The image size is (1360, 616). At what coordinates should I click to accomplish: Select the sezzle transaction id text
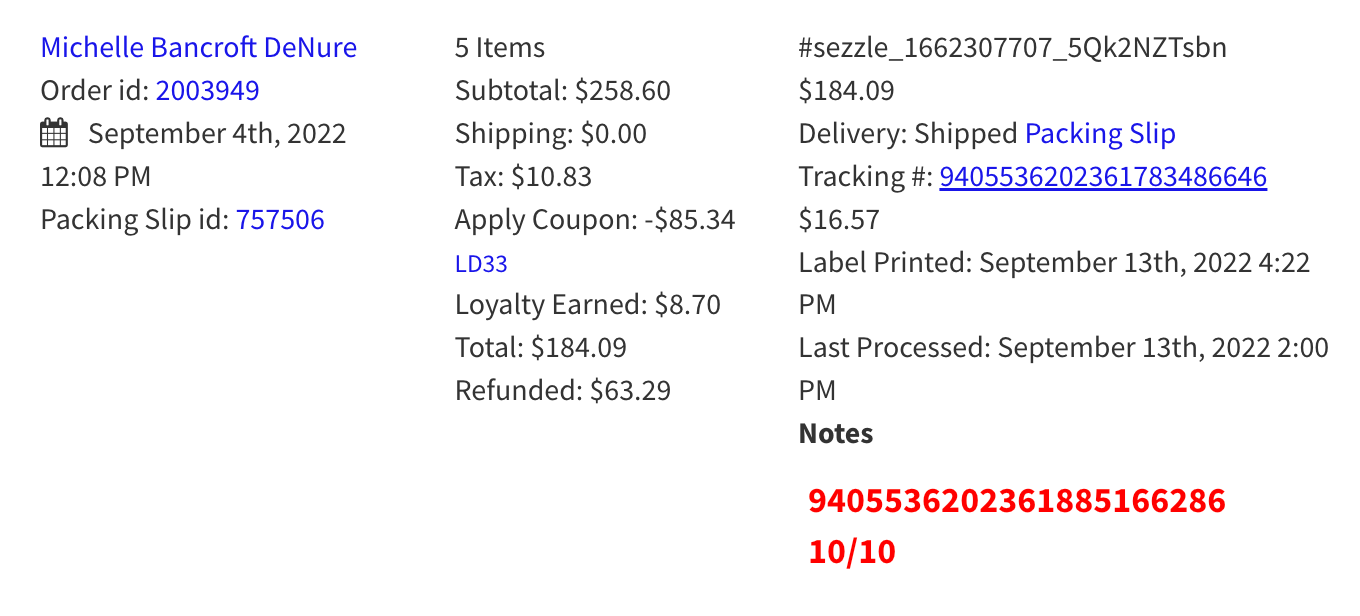[x=1013, y=48]
